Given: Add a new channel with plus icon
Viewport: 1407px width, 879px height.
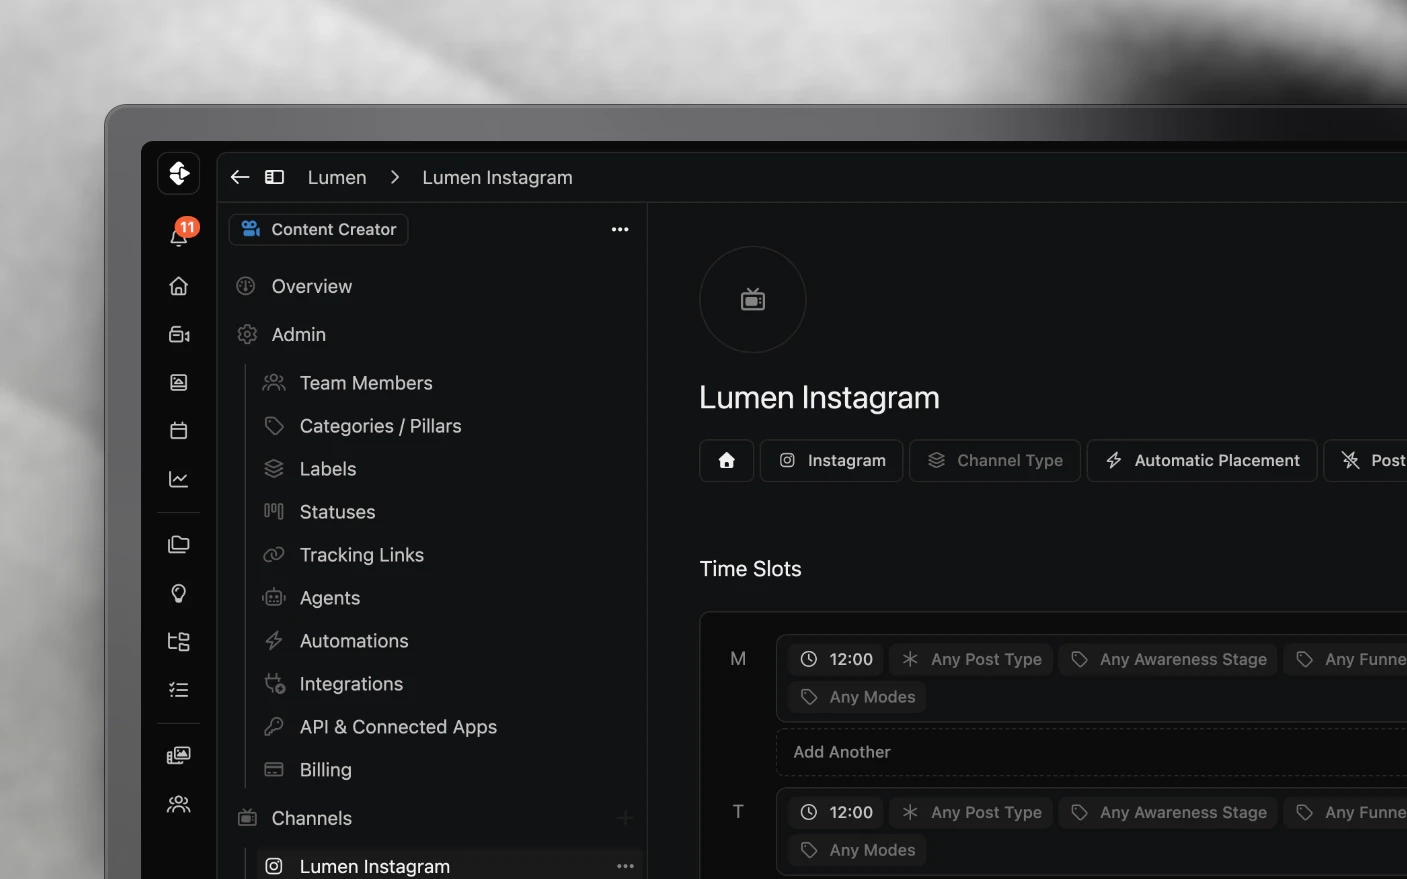Looking at the screenshot, I should pos(625,818).
